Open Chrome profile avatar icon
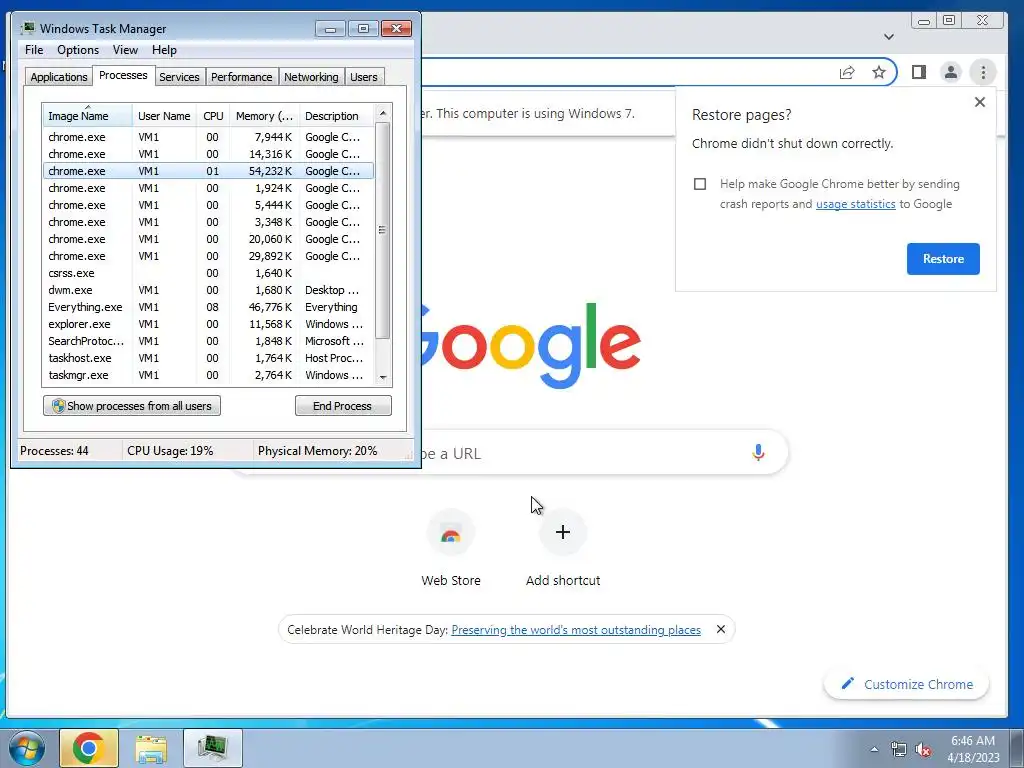Image resolution: width=1024 pixels, height=768 pixels. click(x=951, y=72)
